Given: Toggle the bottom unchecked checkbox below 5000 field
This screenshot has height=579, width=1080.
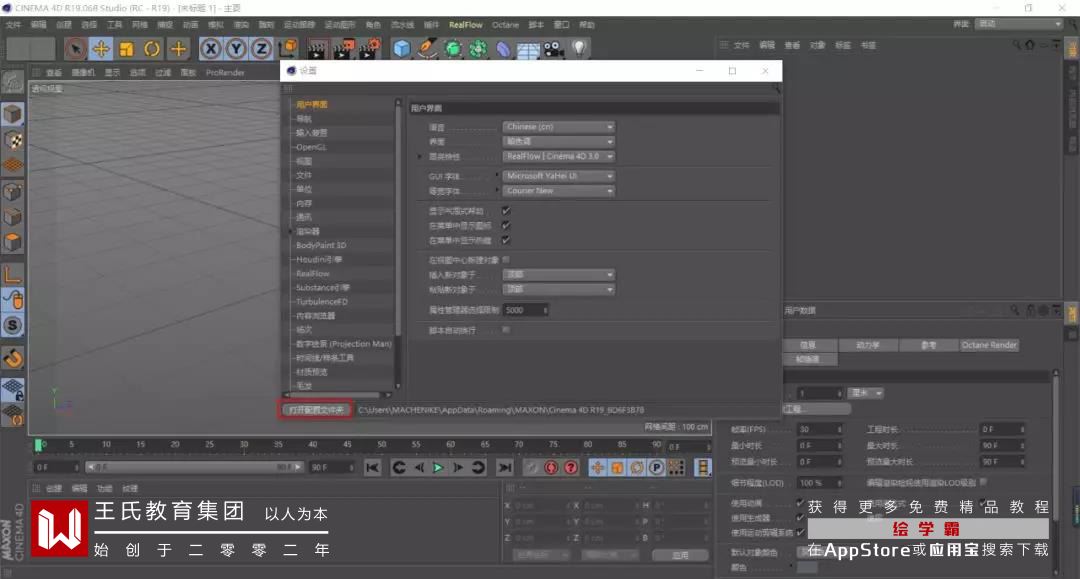Looking at the screenshot, I should point(506,330).
